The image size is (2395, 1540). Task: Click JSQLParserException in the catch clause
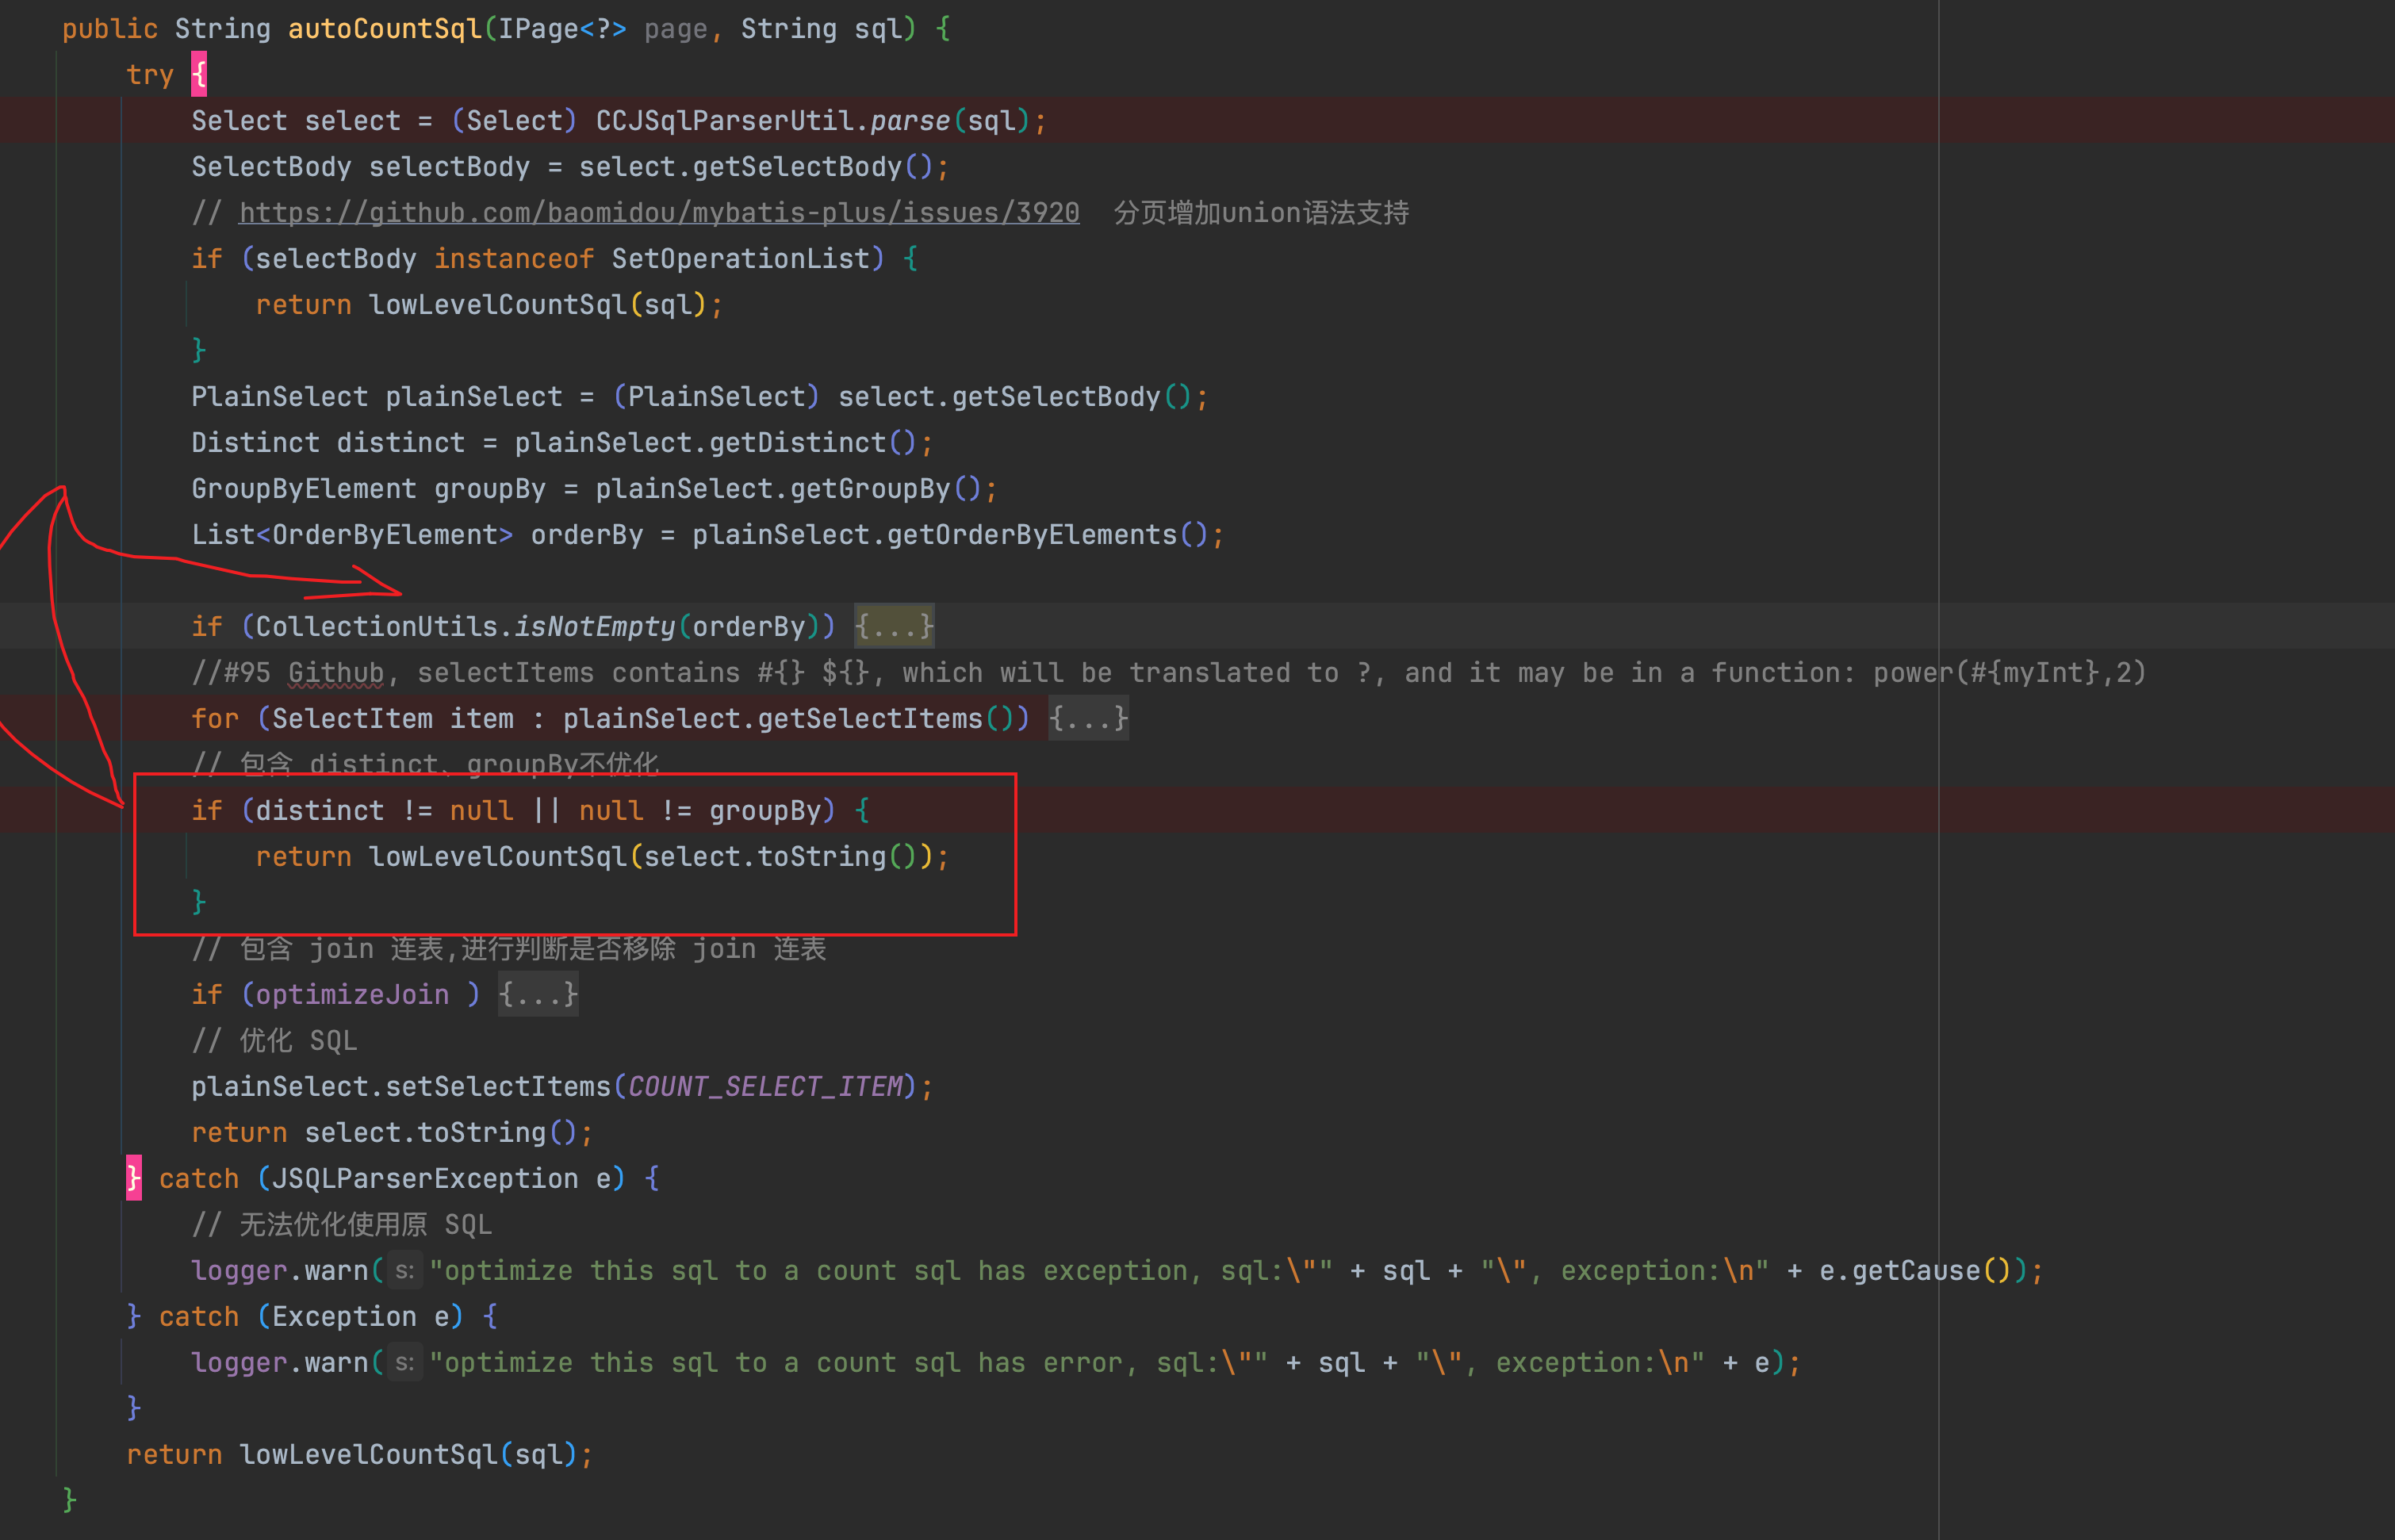[x=424, y=1179]
